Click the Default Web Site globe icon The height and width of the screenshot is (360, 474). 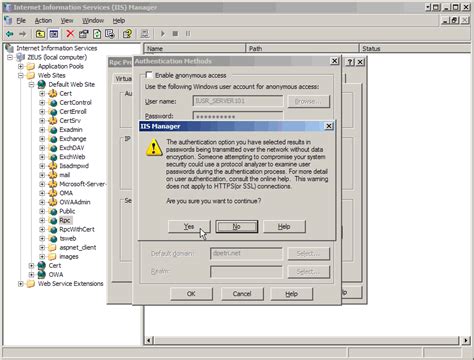click(42, 84)
